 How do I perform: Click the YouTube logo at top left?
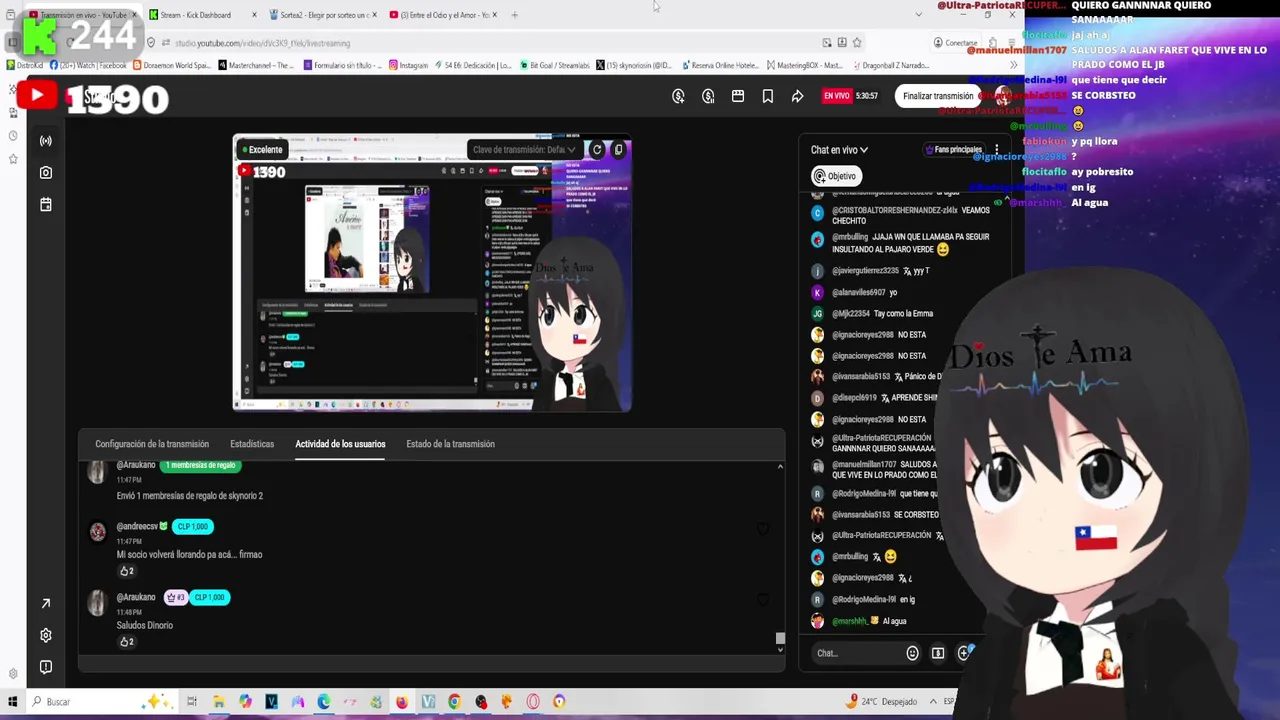37,96
